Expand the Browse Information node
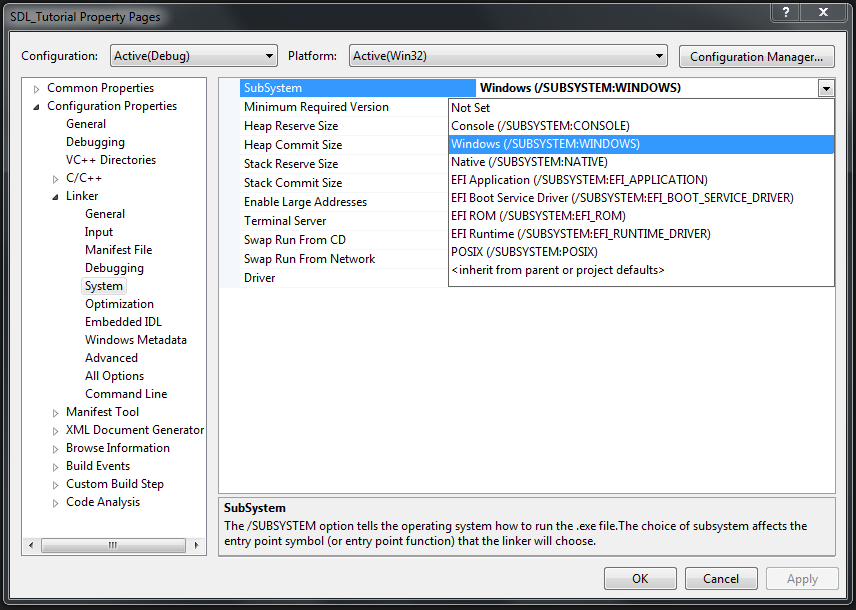This screenshot has height=610, width=856. [55, 449]
